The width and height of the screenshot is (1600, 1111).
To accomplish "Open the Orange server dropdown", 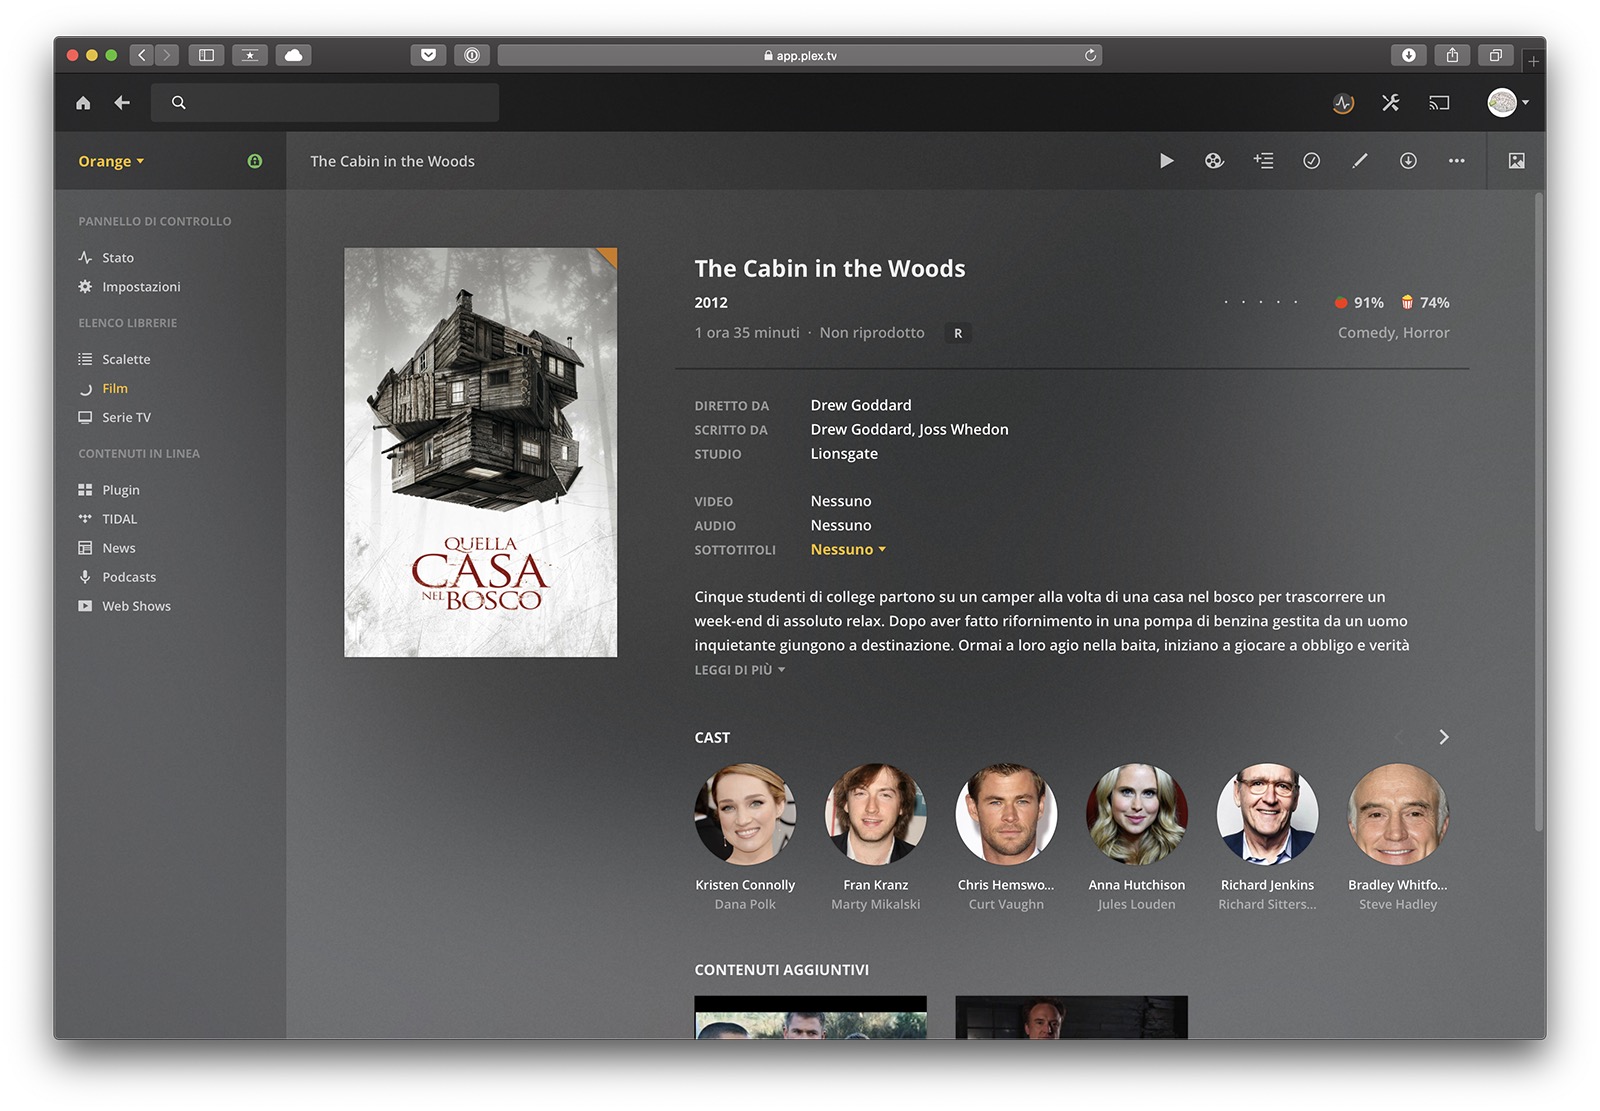I will [112, 161].
